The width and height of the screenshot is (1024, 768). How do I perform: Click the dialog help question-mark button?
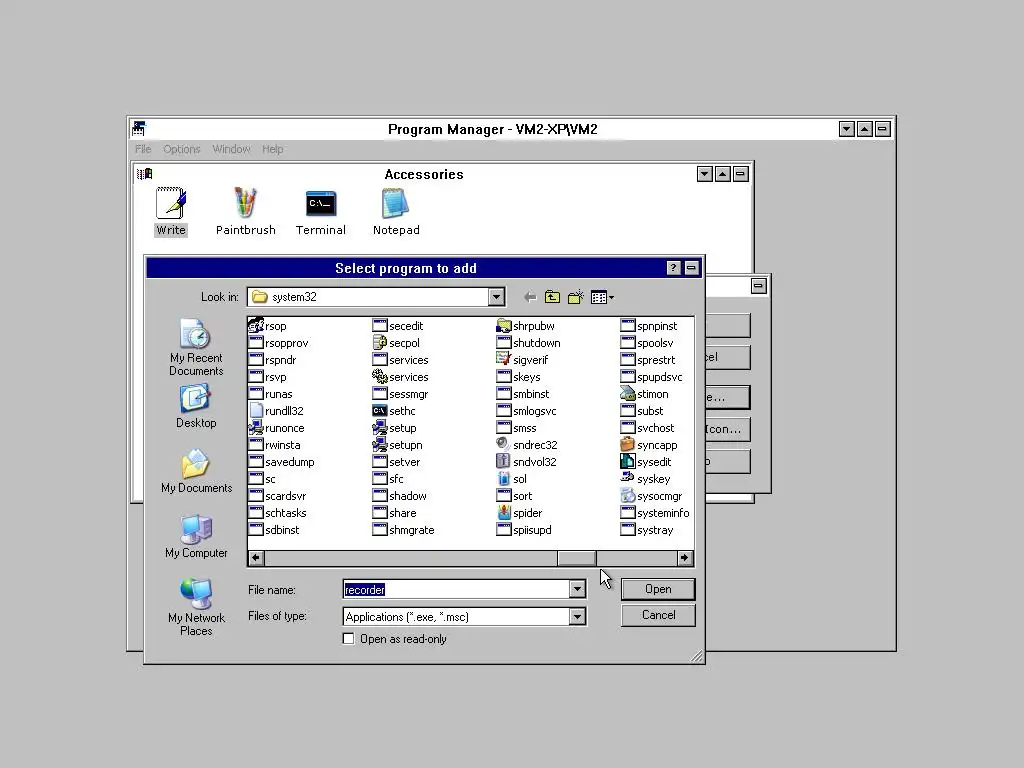pos(673,268)
